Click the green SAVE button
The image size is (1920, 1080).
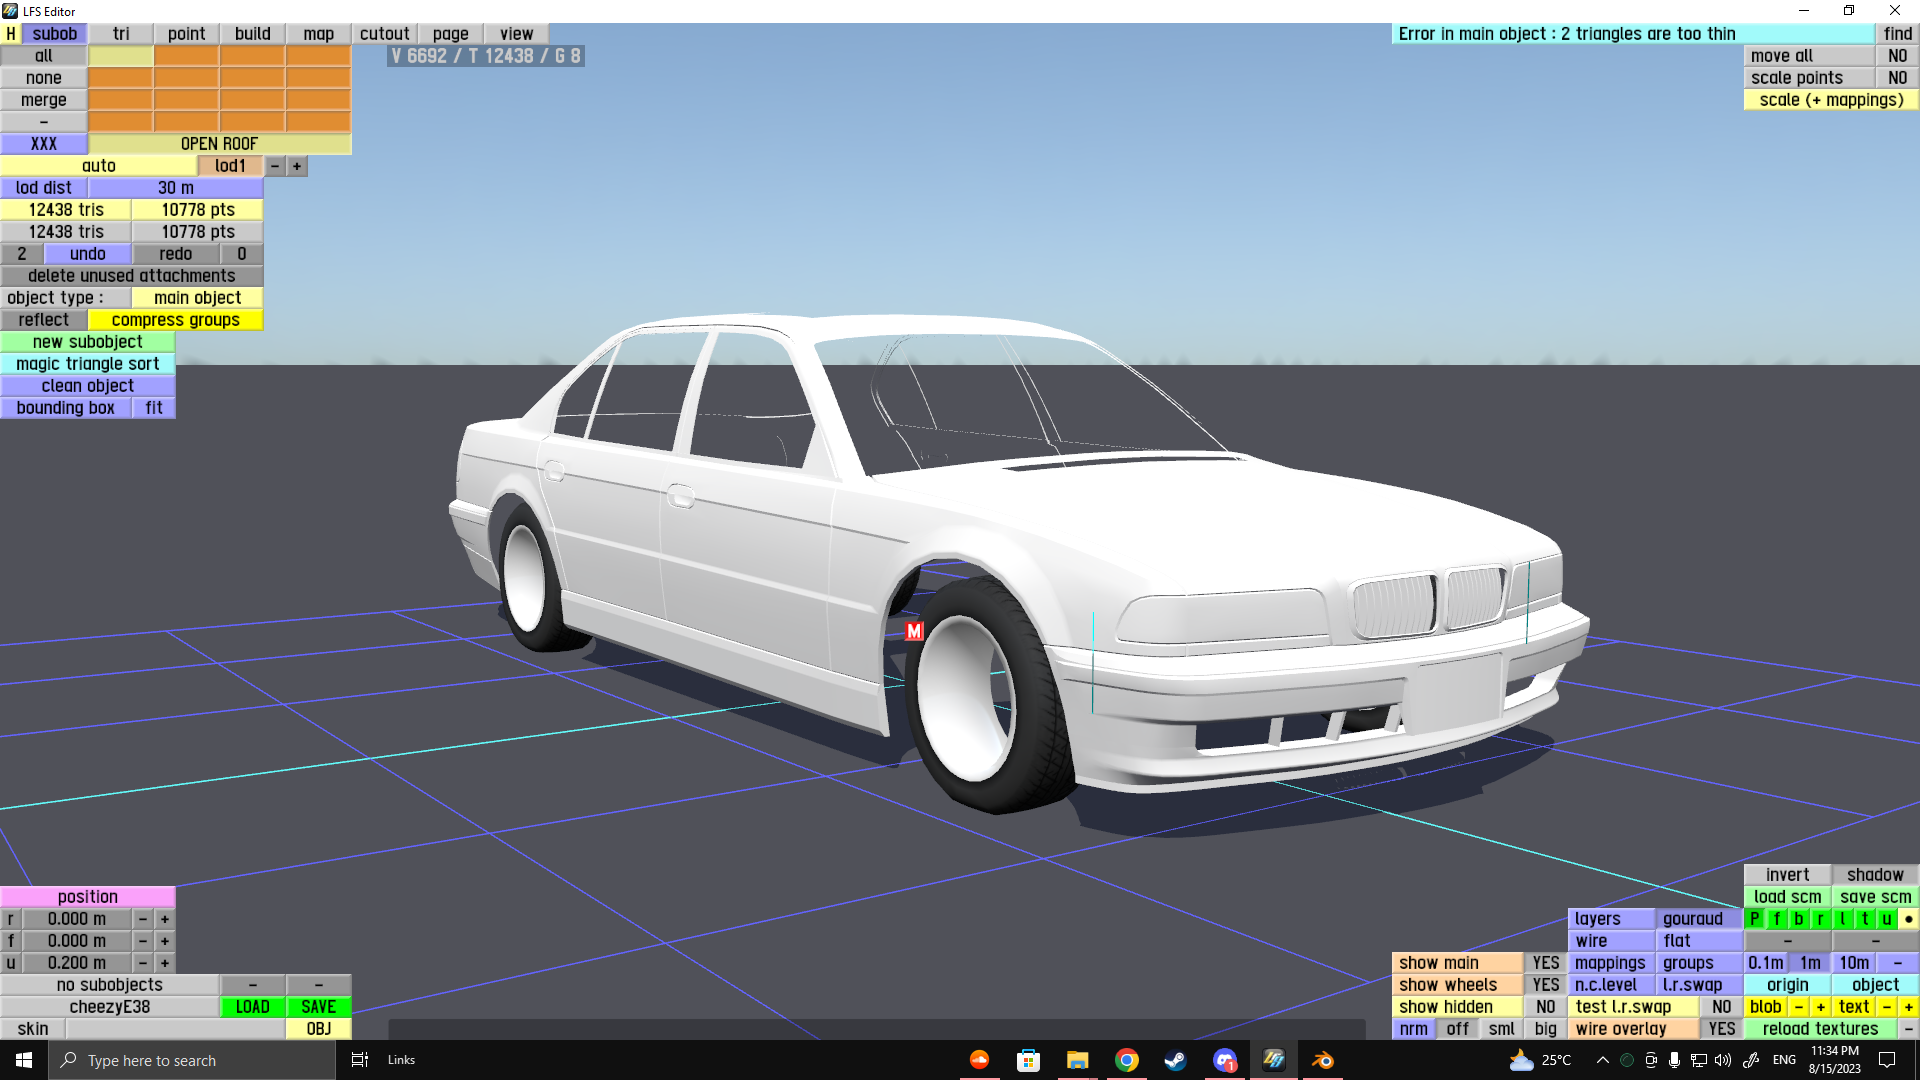318,1007
